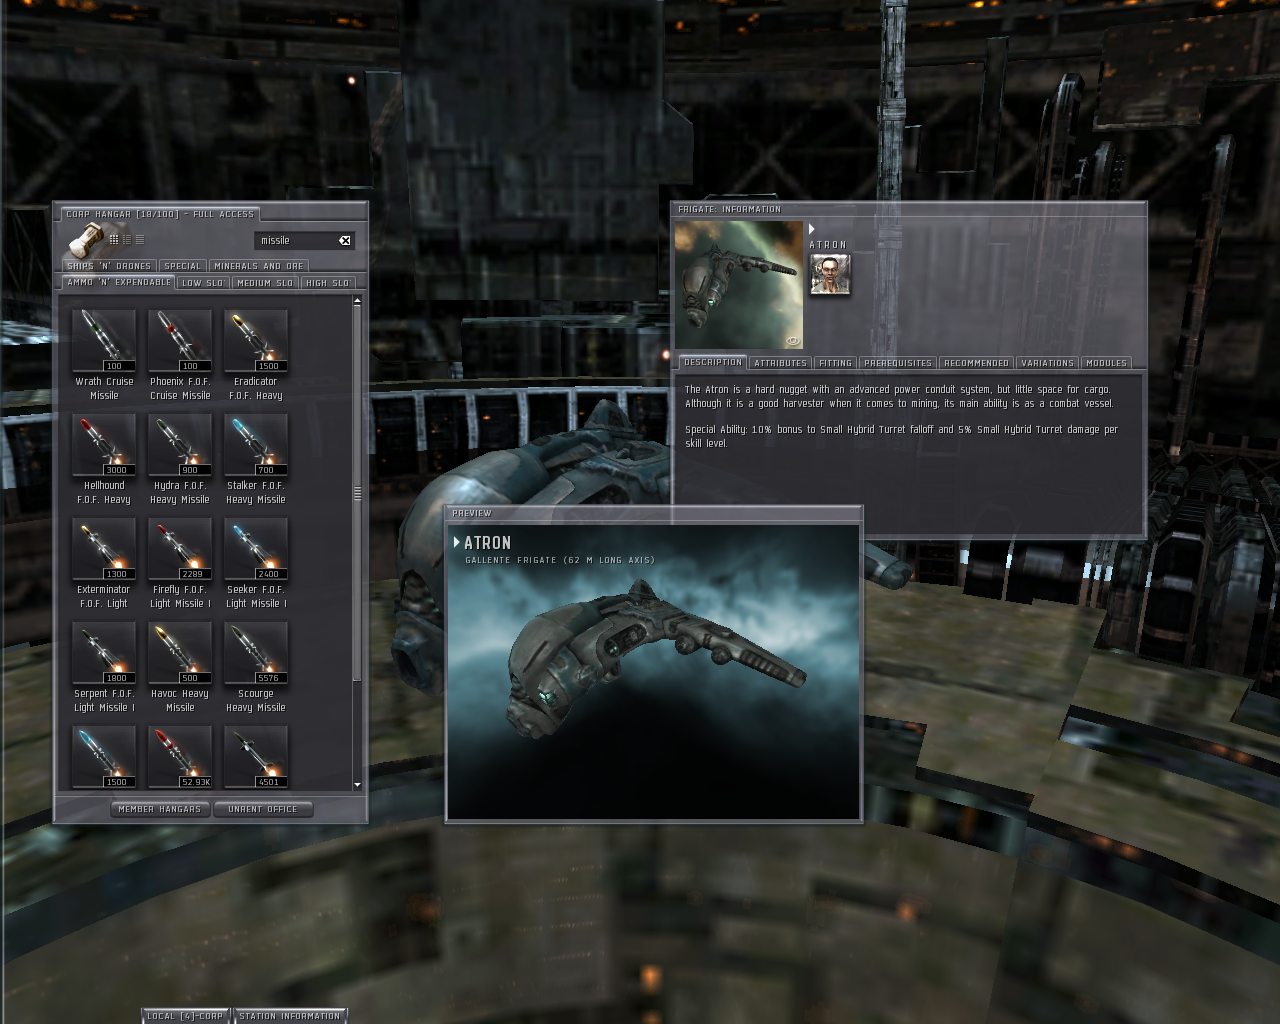Select the missile stack with quantity 52.93K
This screenshot has width=1280, height=1024.
[x=180, y=757]
